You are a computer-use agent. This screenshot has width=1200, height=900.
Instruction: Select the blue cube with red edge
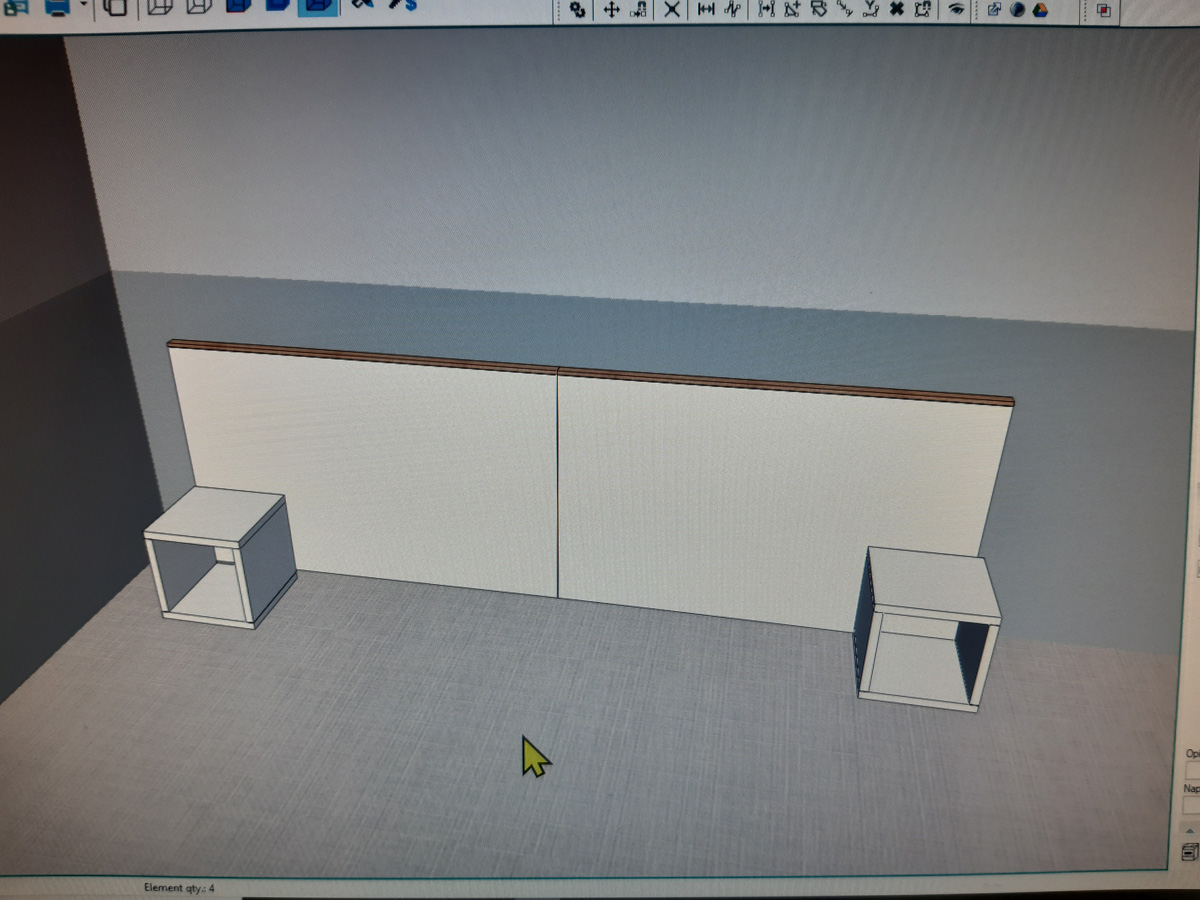pyautogui.click(x=238, y=5)
